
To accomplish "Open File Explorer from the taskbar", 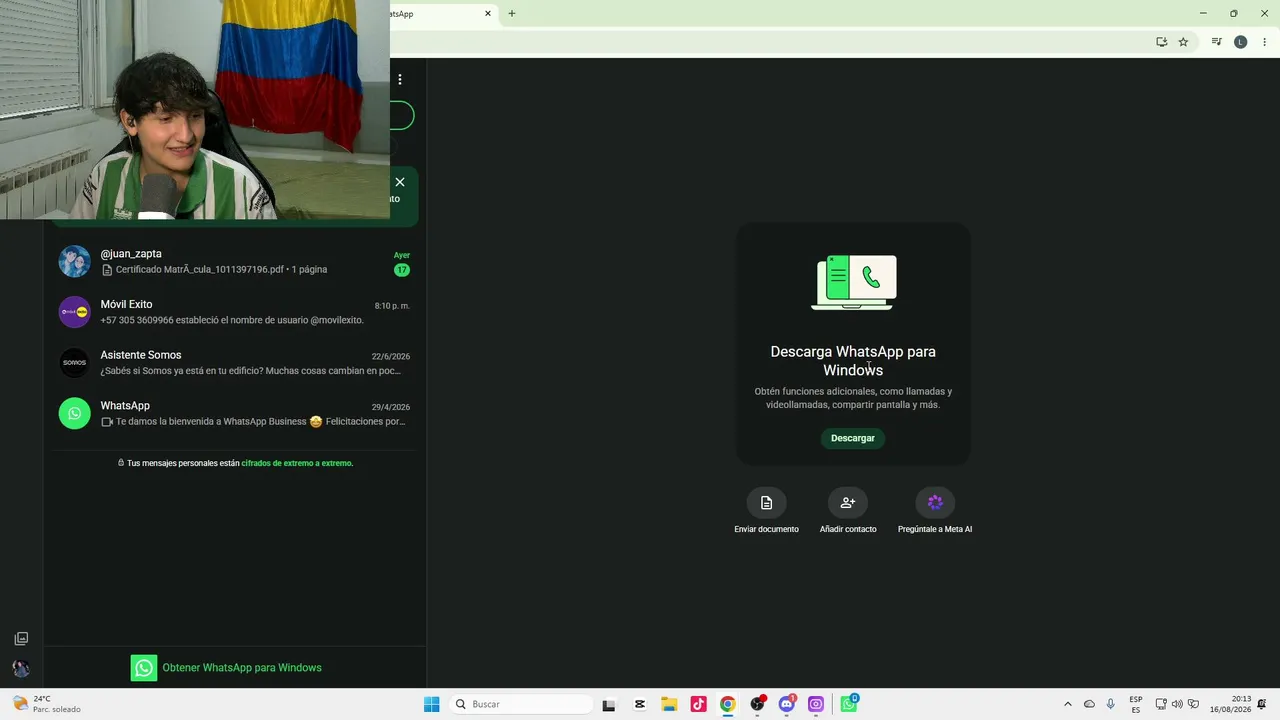I will 669,704.
